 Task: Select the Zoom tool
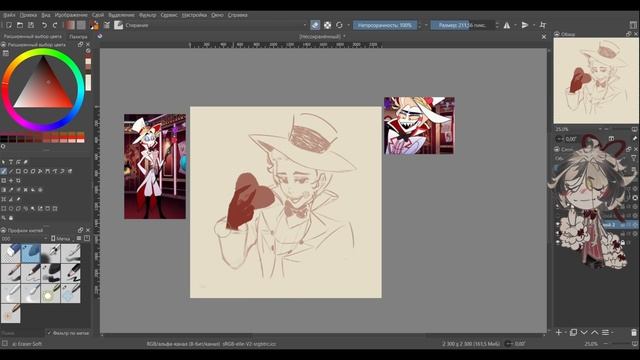tap(4, 218)
